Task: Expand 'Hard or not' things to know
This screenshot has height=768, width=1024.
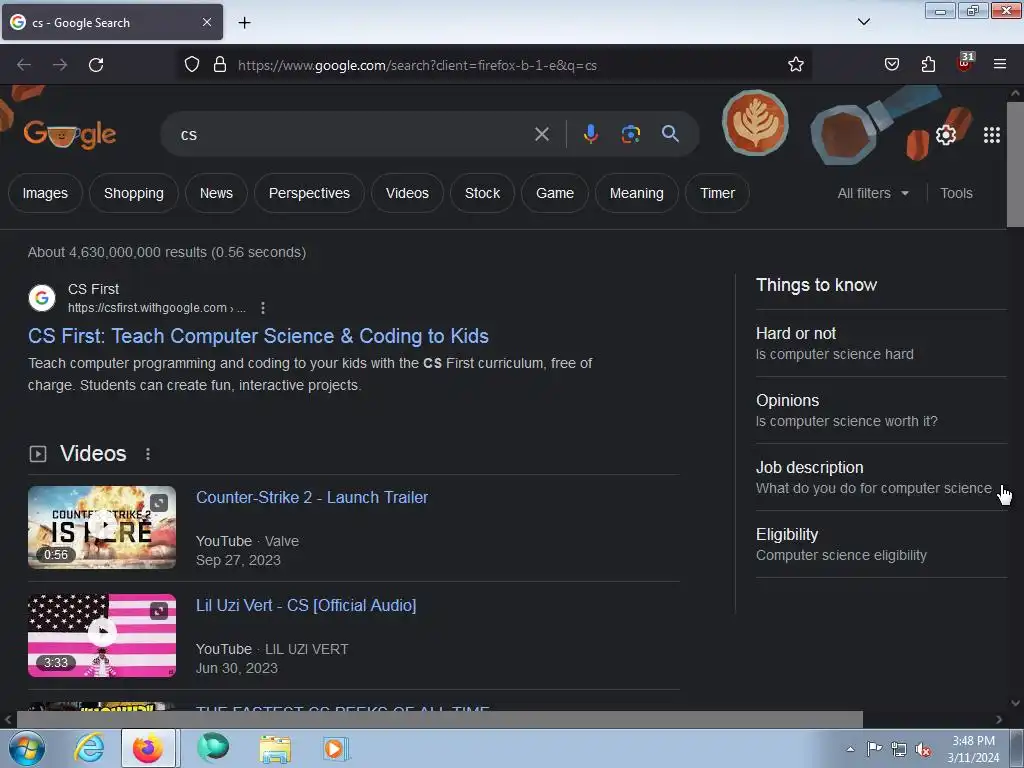Action: [x=881, y=344]
